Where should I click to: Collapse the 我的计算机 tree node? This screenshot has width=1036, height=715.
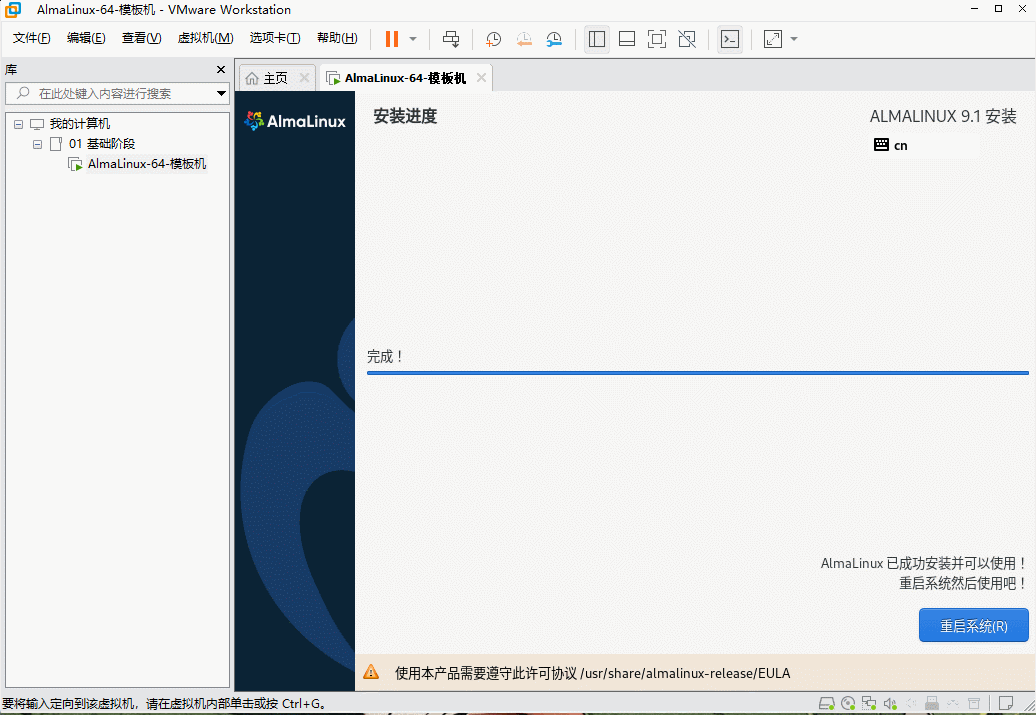click(17, 123)
